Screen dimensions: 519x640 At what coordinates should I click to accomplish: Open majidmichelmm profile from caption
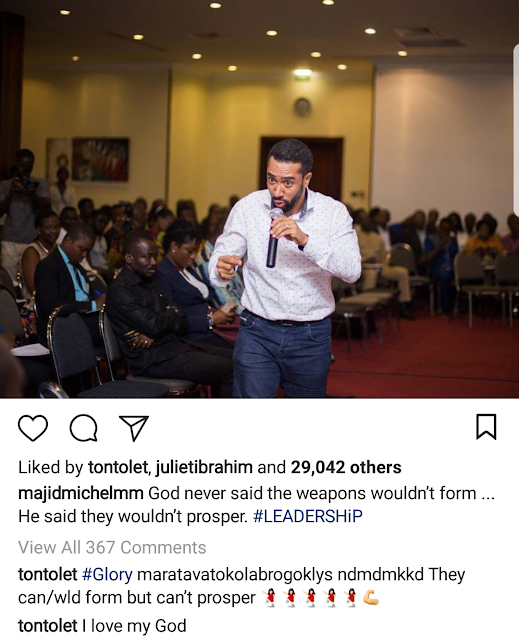coord(81,493)
